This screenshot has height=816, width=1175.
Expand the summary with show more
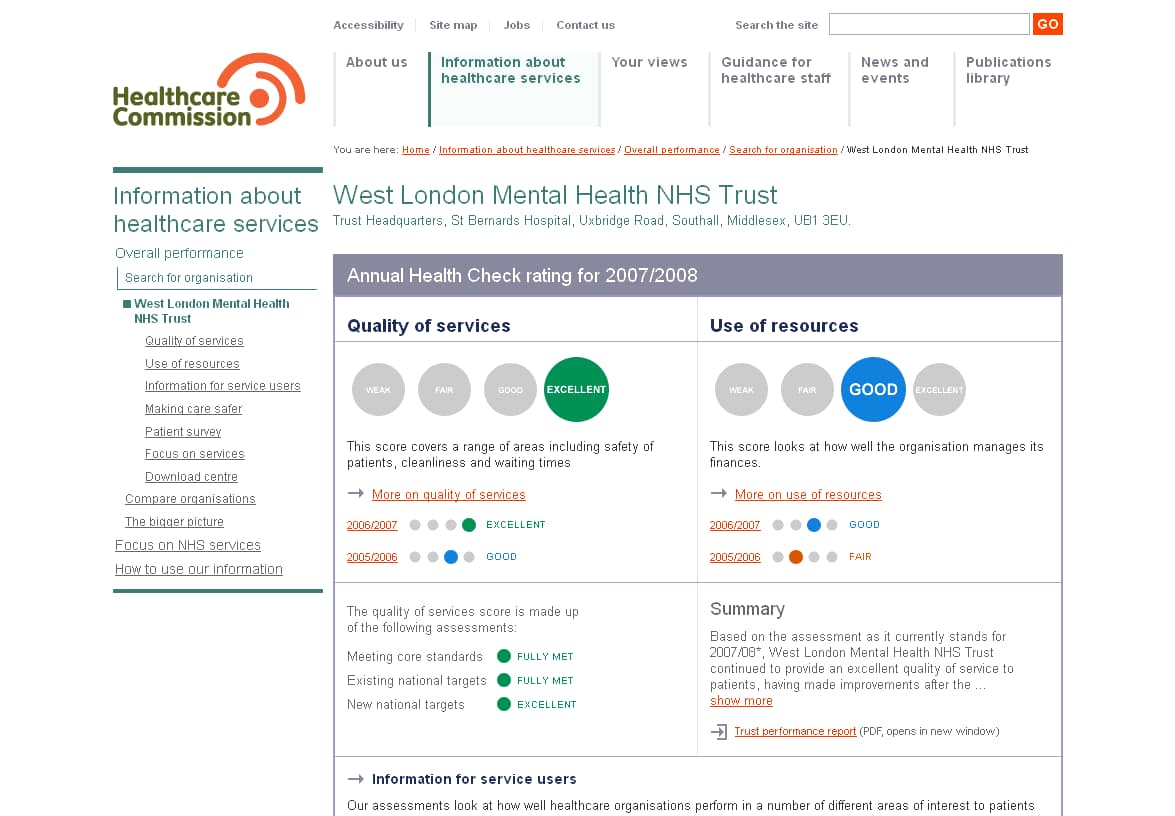(741, 701)
